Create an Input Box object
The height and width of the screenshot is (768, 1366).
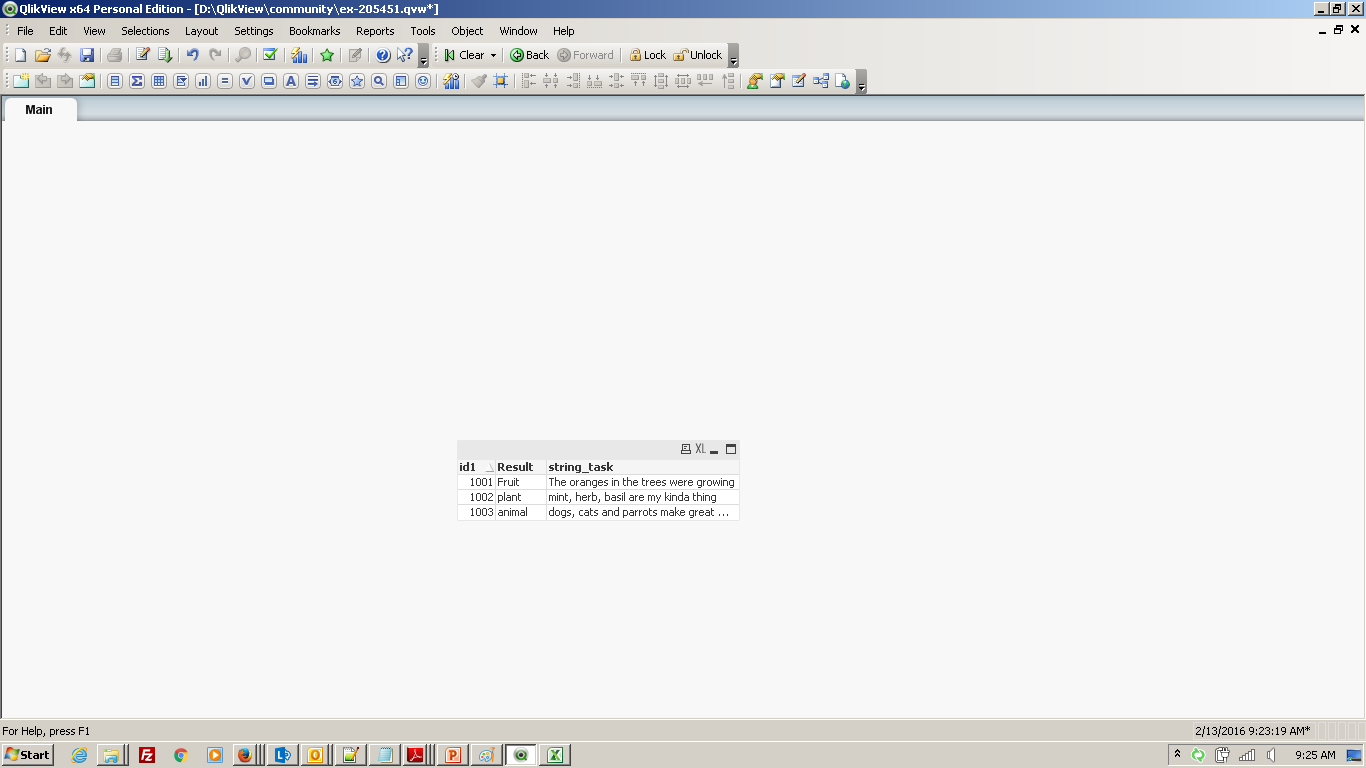(225, 81)
